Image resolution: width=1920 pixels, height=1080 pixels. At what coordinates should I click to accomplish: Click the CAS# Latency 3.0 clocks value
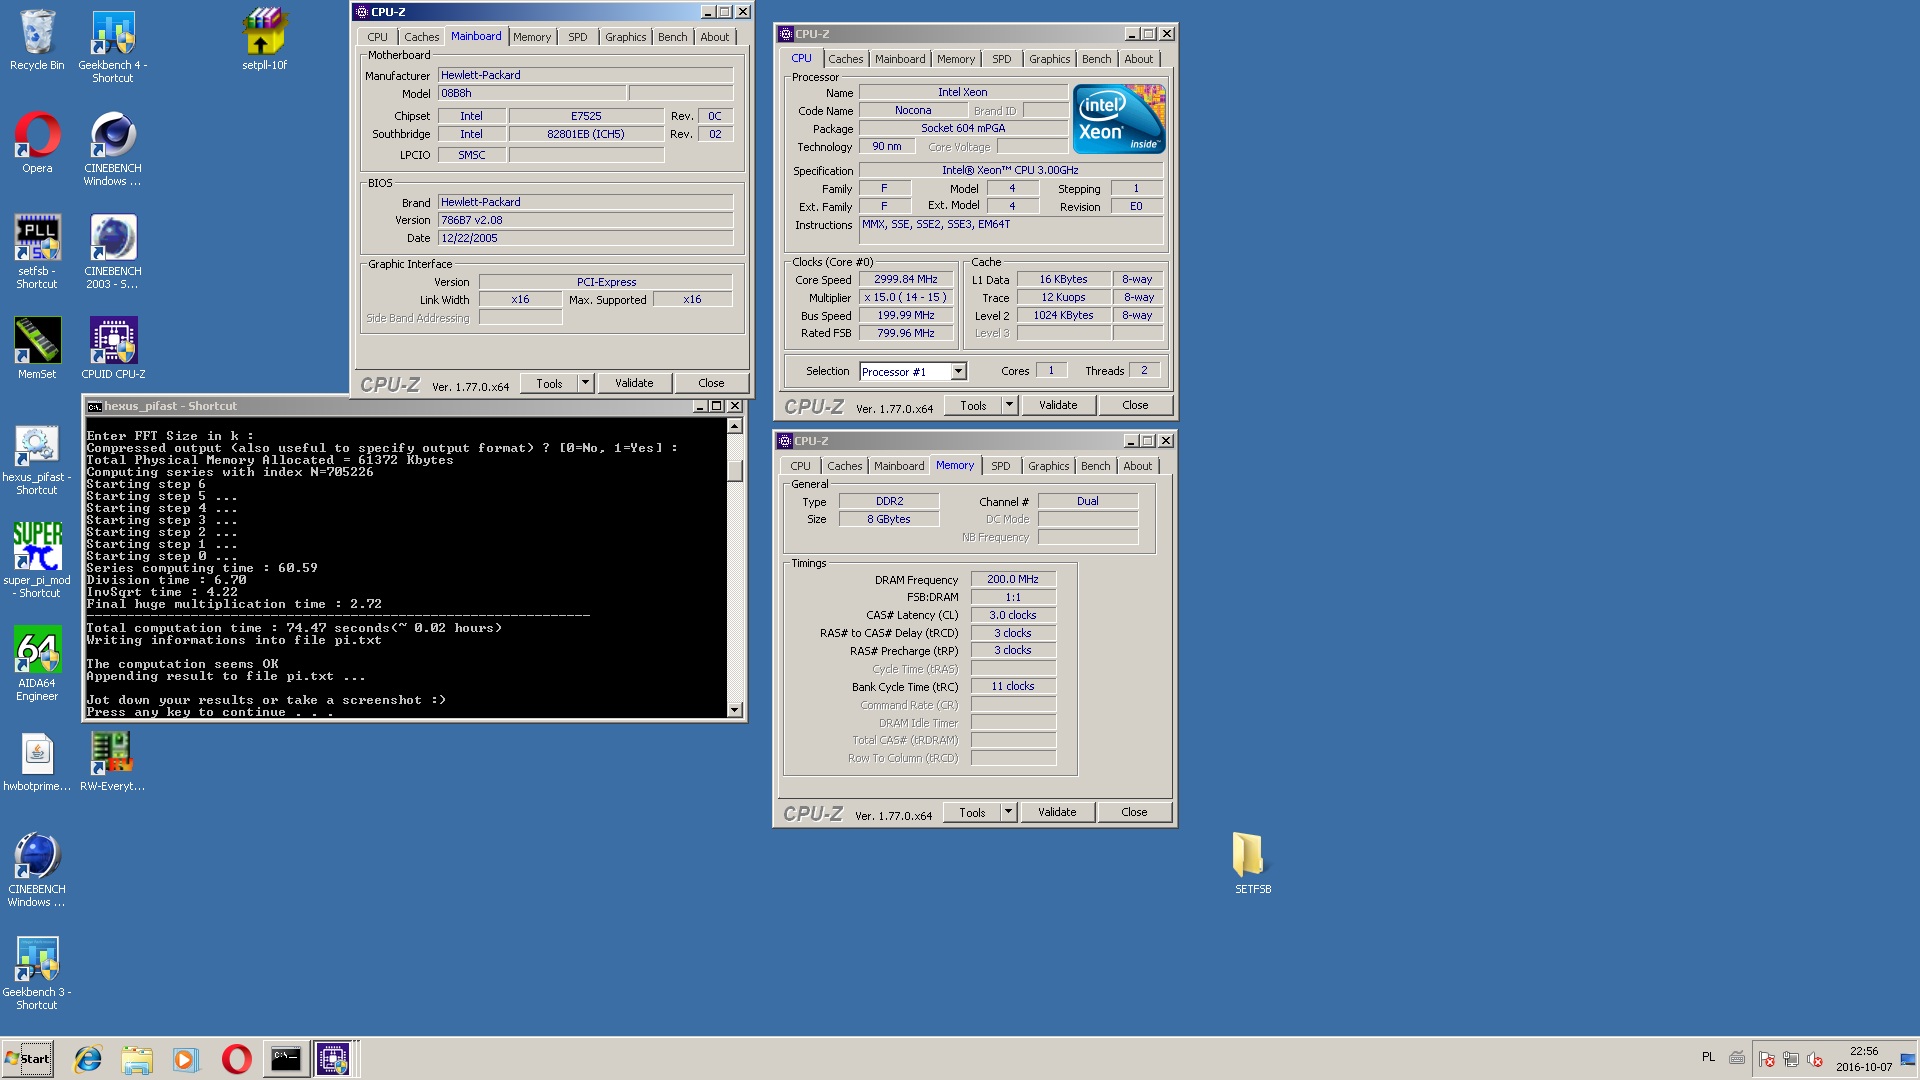tap(1013, 615)
